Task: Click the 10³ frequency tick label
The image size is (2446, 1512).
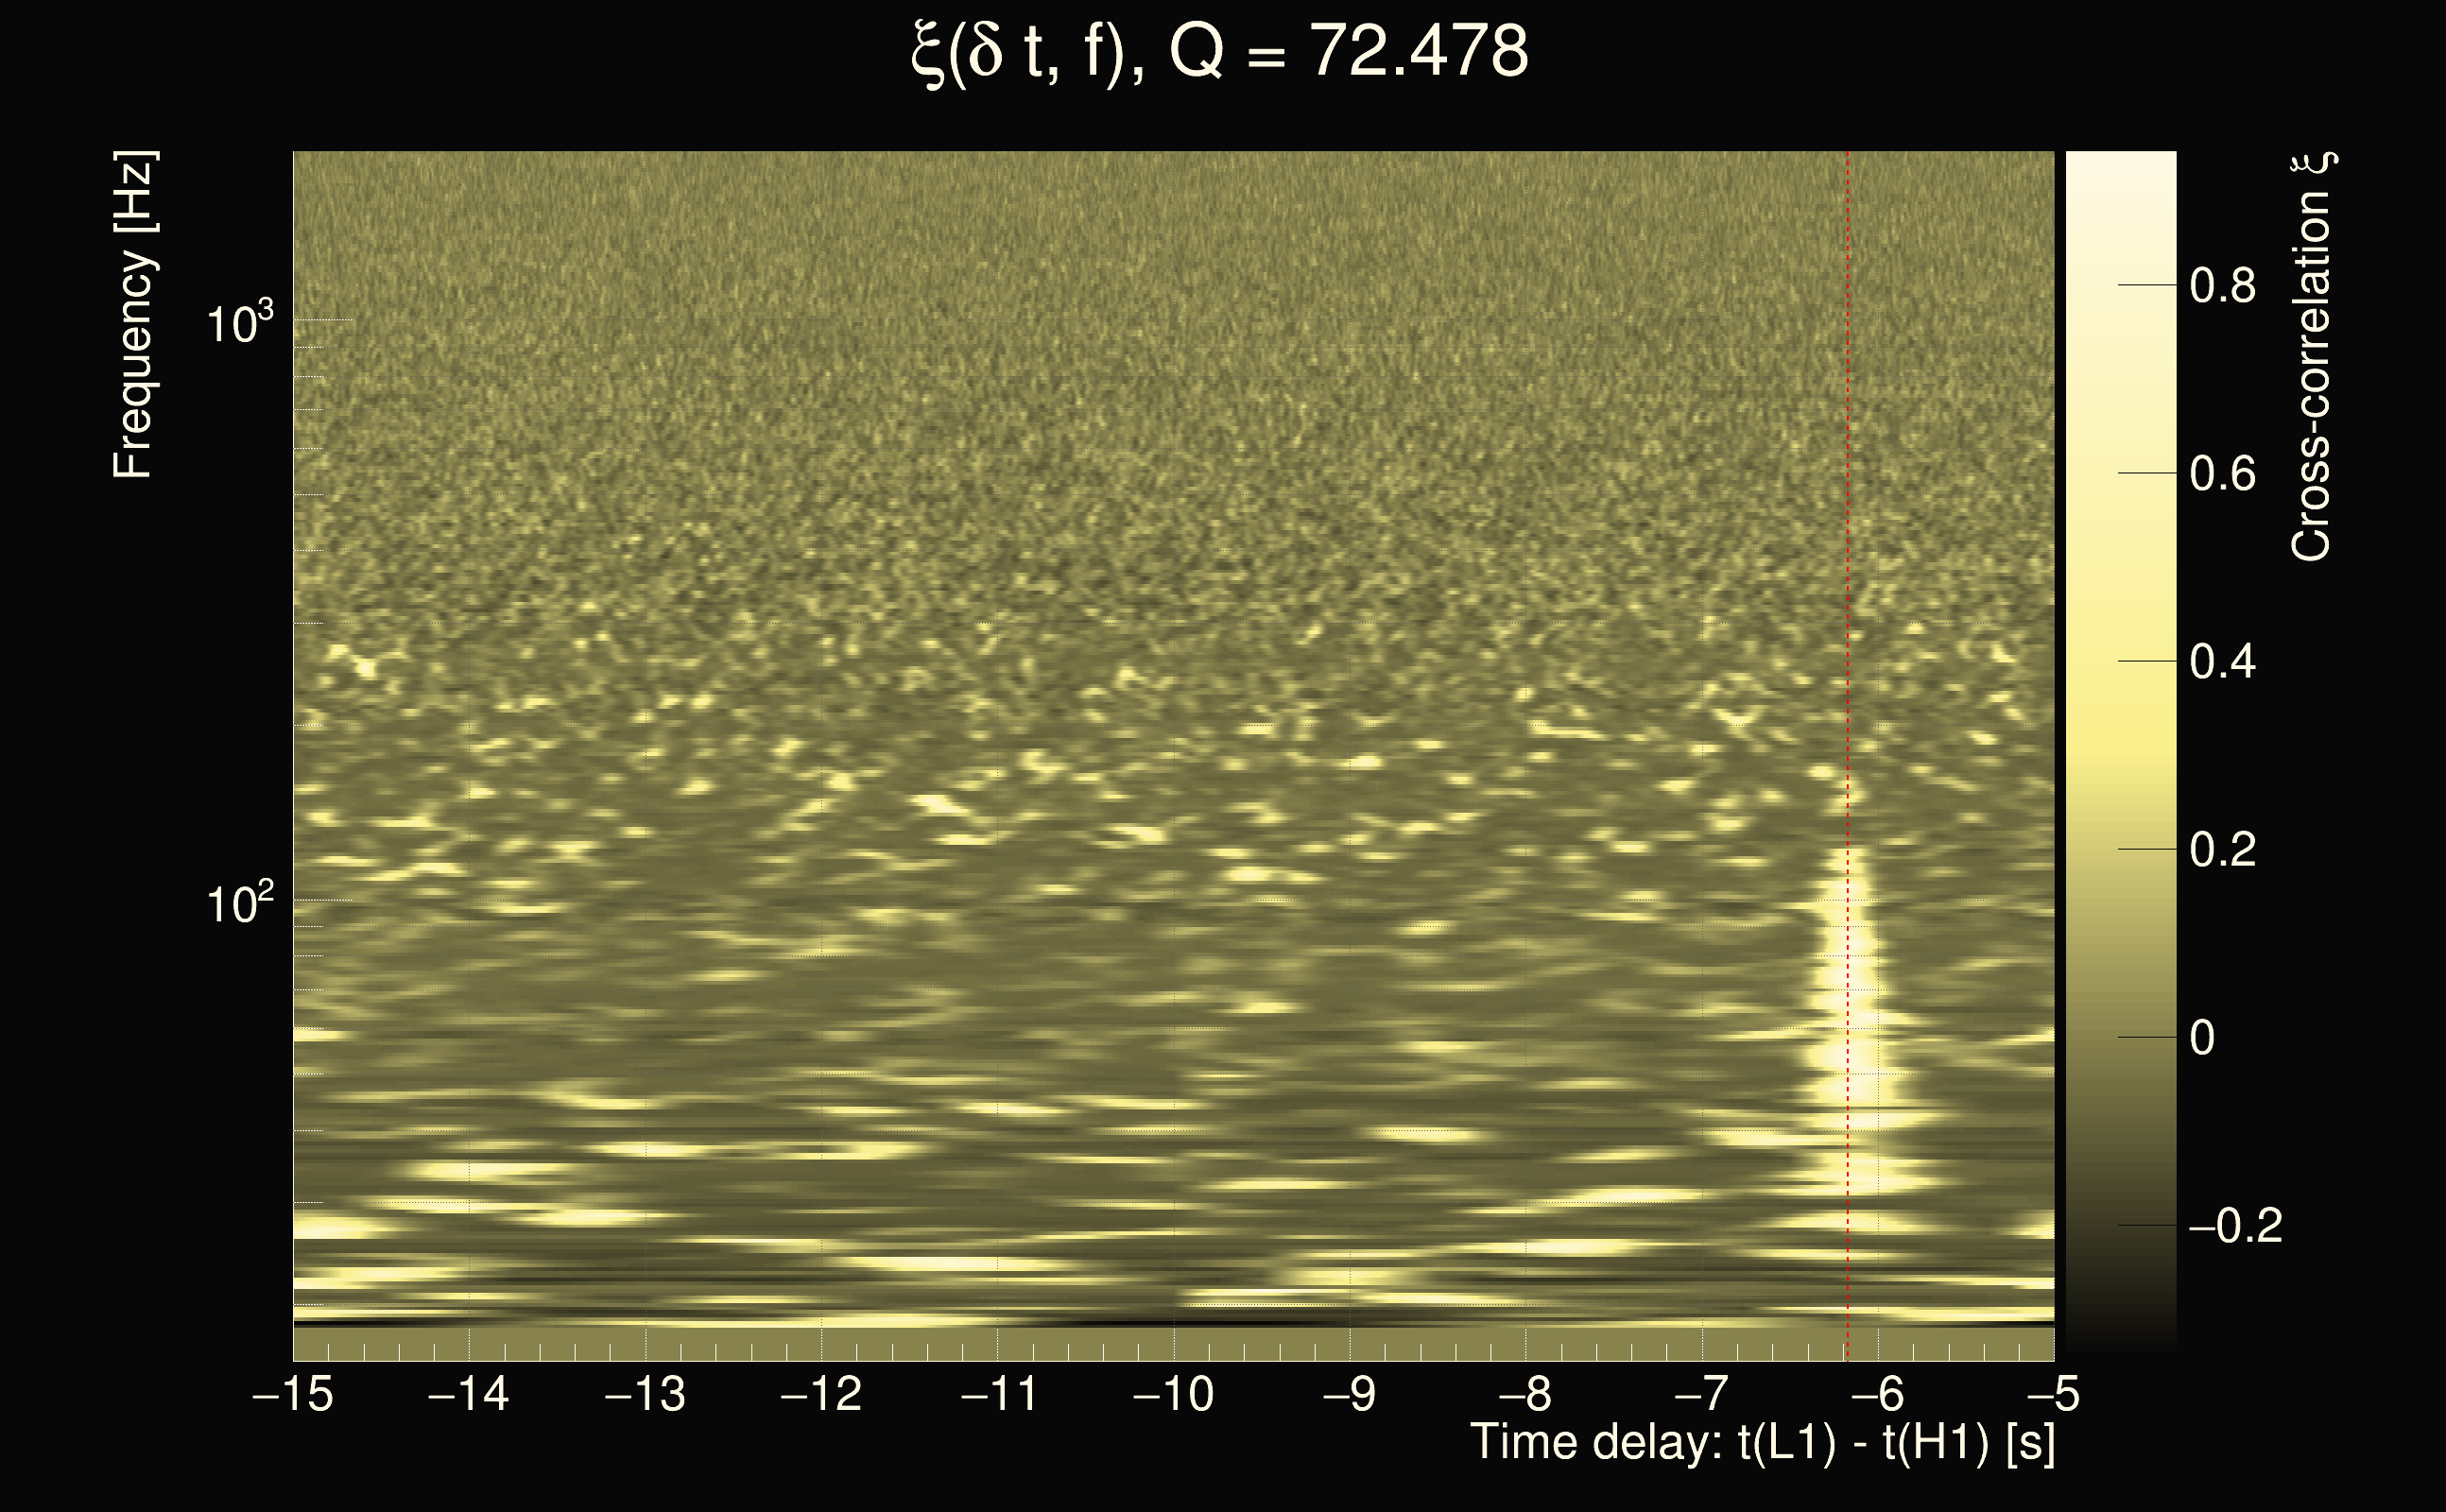Action: click(x=240, y=323)
